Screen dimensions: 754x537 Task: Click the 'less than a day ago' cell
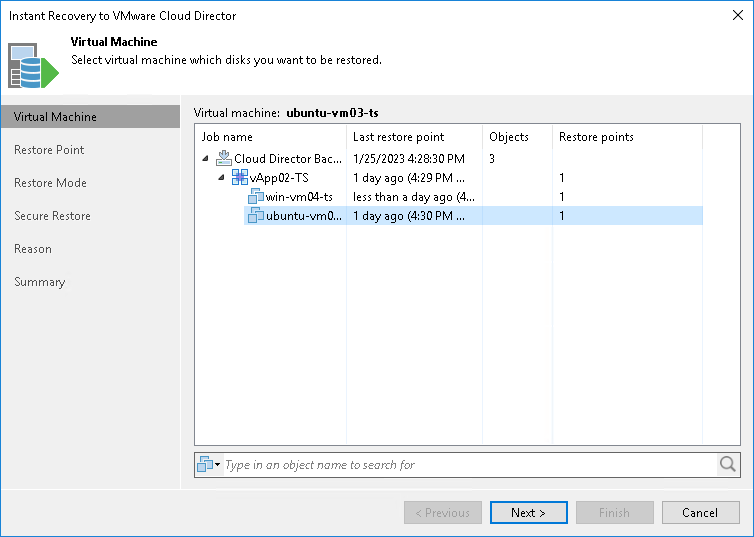point(414,197)
